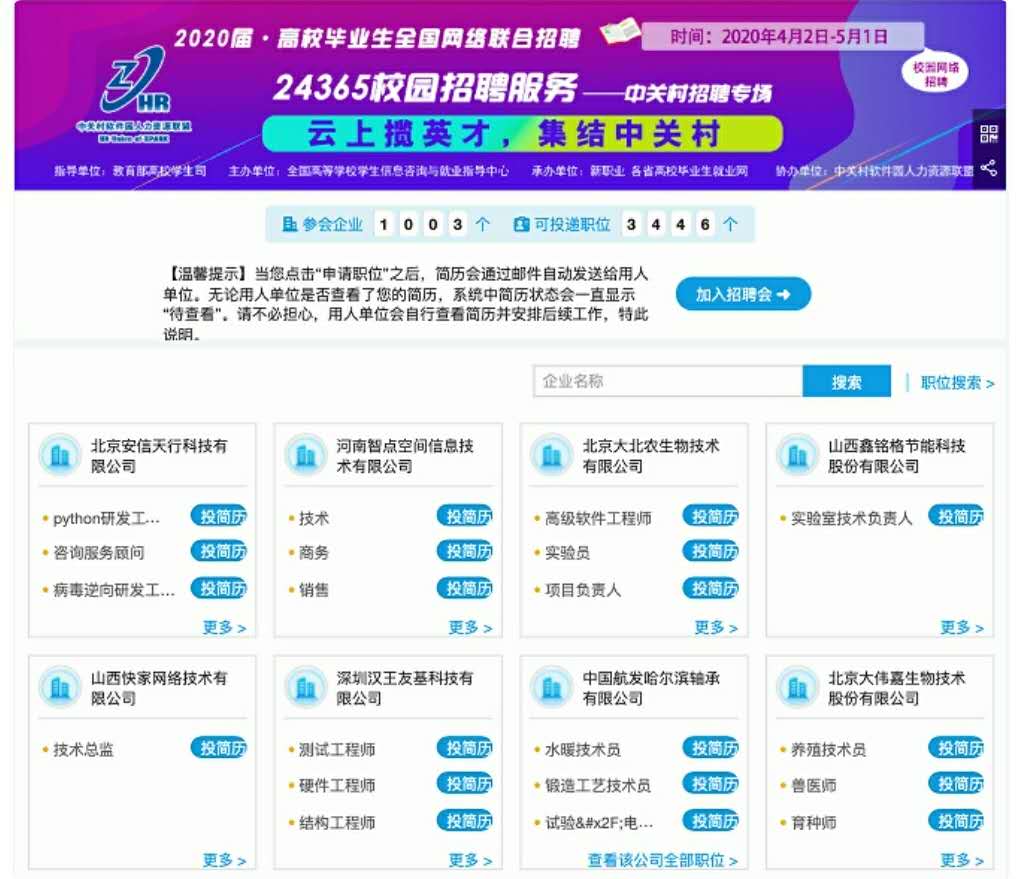
Task: Click 投简历 beside 技术 at 河南智点空间
Action: pos(465,516)
